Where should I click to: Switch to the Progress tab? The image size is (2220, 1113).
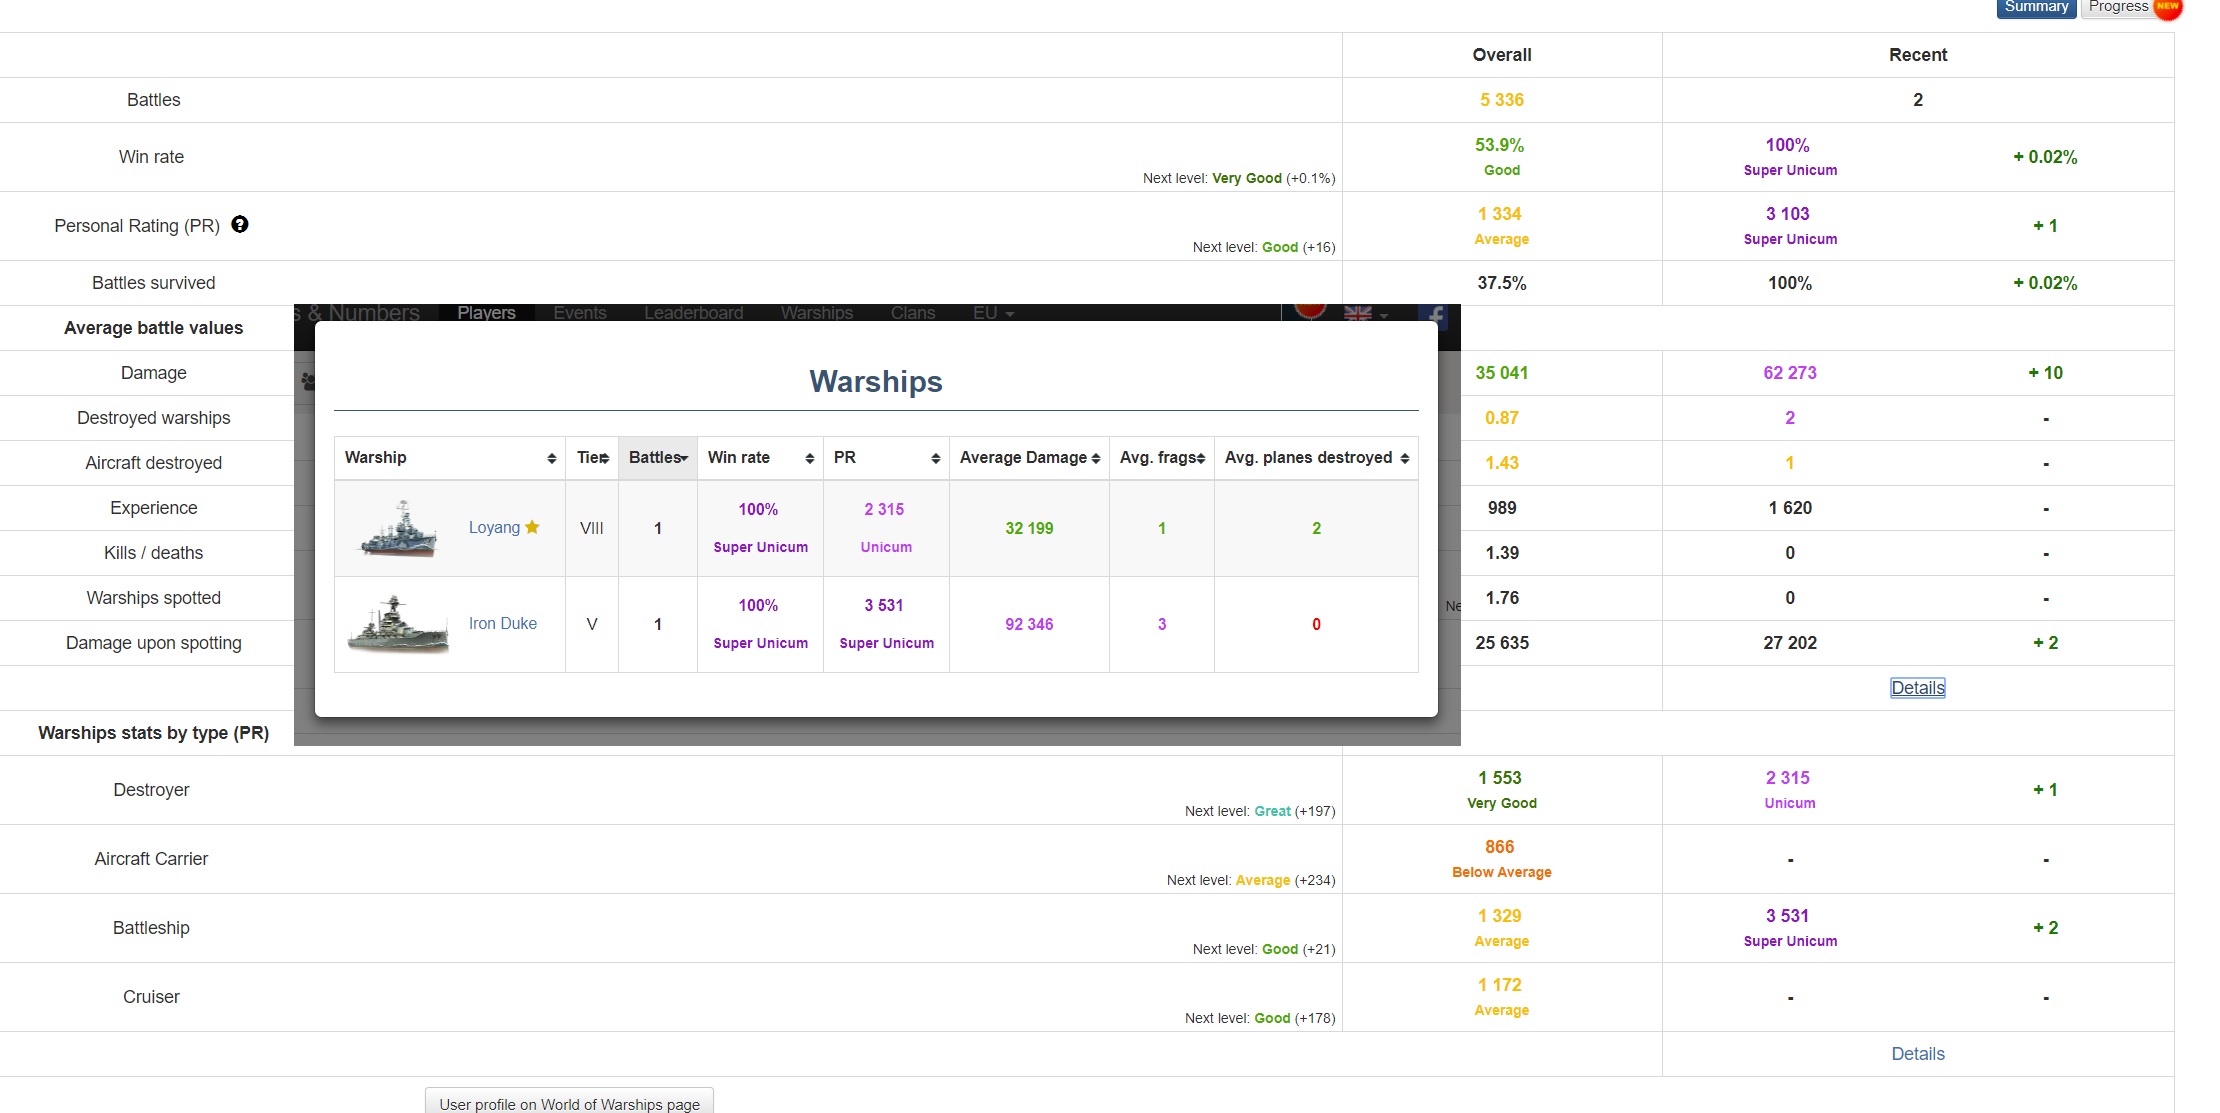2118,8
